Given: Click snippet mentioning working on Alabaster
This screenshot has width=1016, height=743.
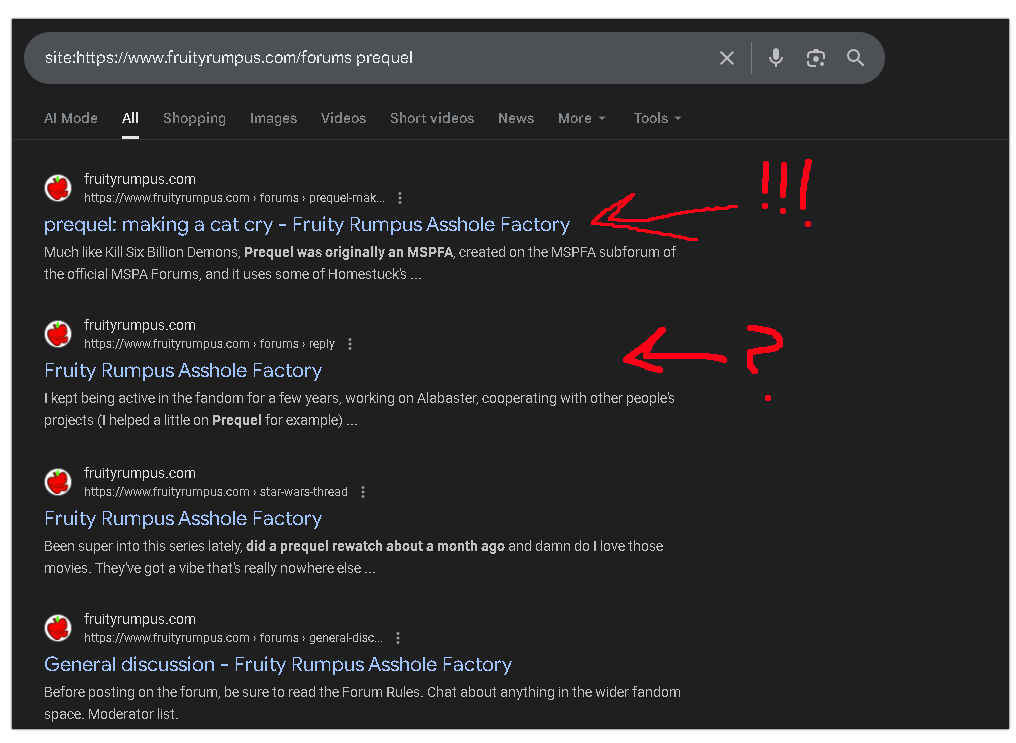Looking at the screenshot, I should tap(359, 409).
